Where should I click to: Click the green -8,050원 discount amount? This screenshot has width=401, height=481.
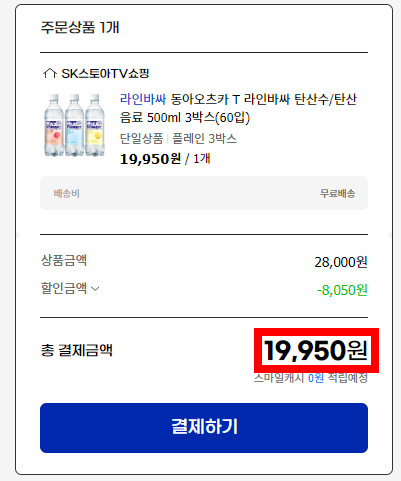342,290
